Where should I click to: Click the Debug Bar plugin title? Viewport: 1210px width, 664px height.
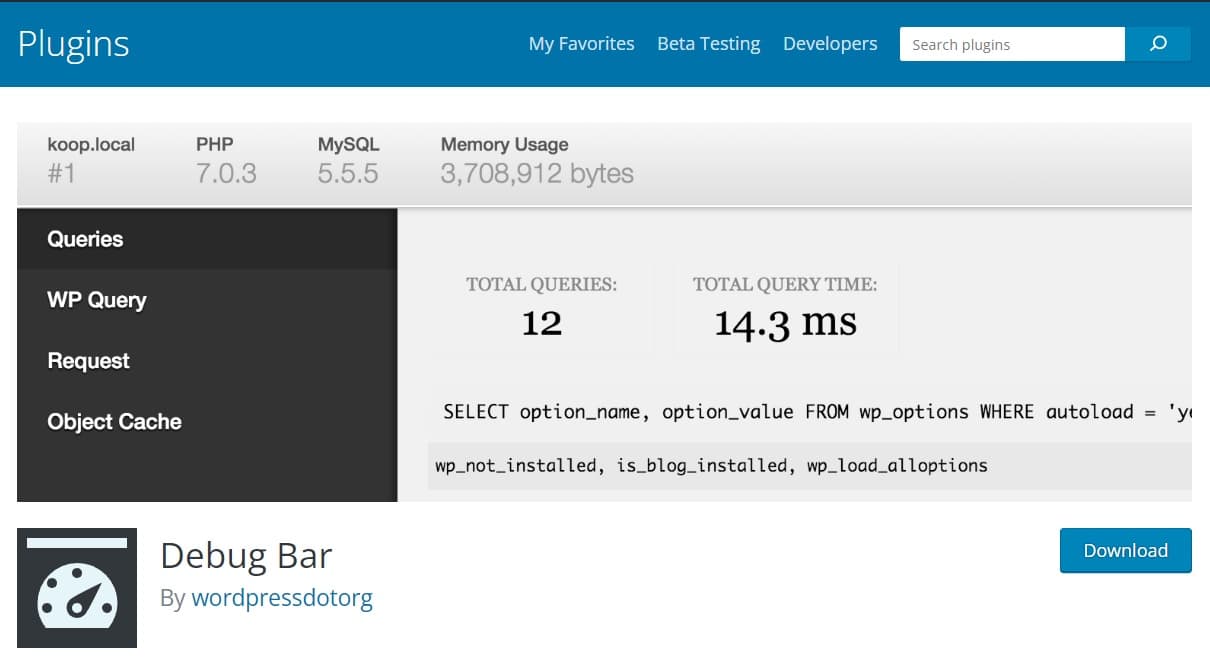[x=246, y=555]
